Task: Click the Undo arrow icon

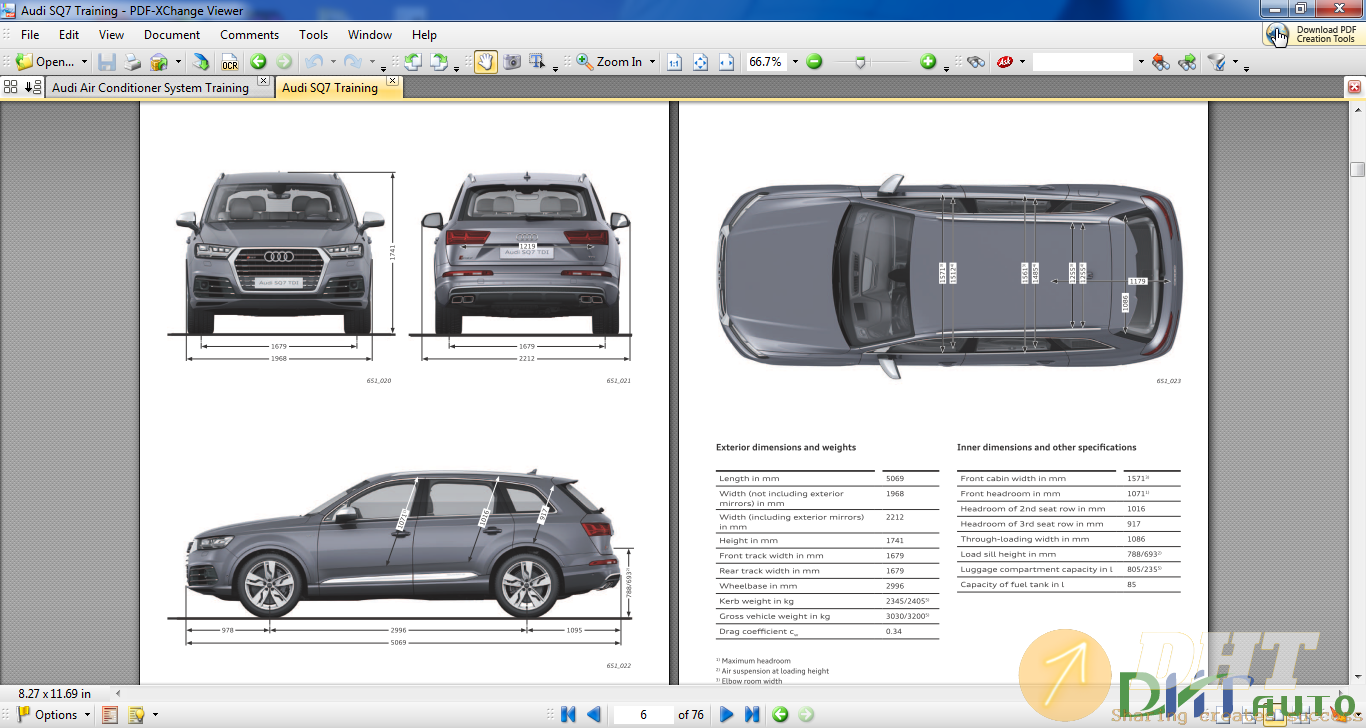Action: pyautogui.click(x=314, y=62)
